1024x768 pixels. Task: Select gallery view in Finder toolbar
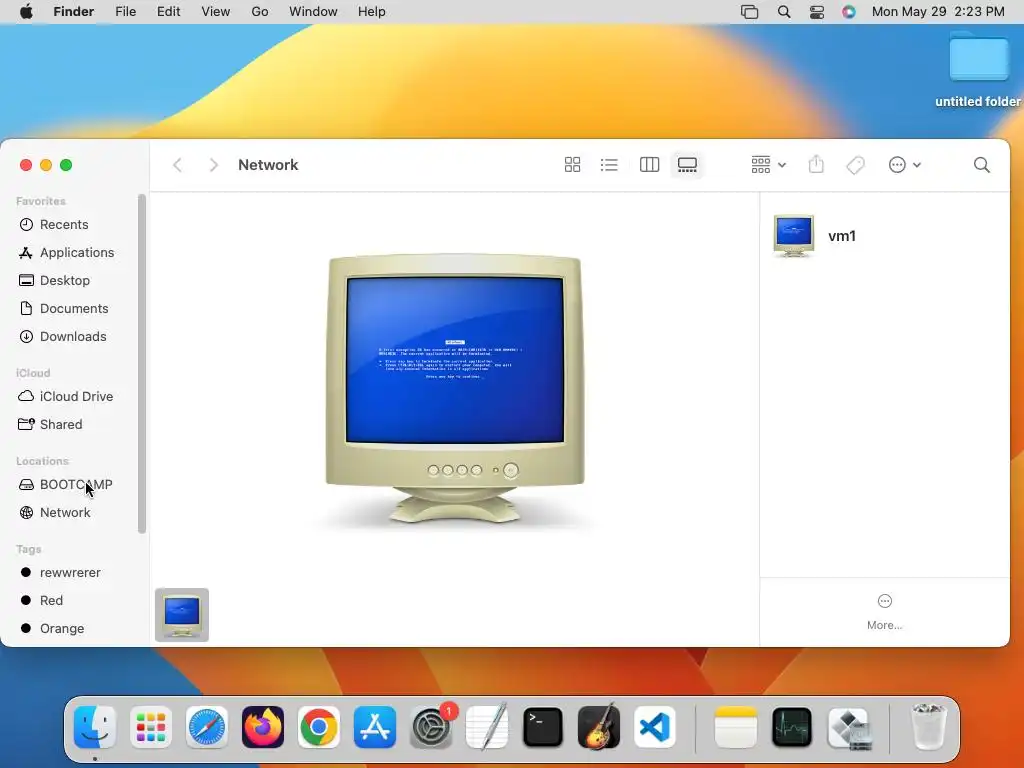click(x=687, y=165)
